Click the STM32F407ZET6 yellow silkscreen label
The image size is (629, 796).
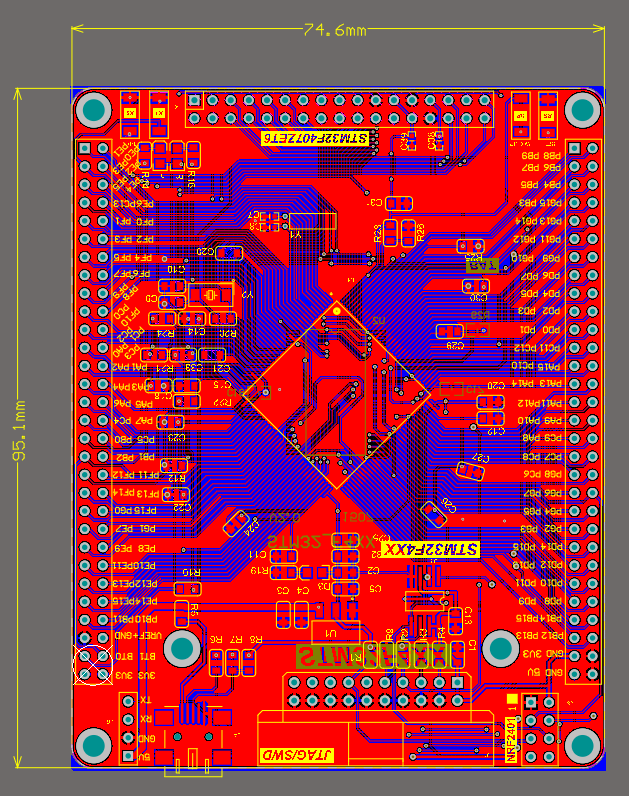(x=315, y=139)
